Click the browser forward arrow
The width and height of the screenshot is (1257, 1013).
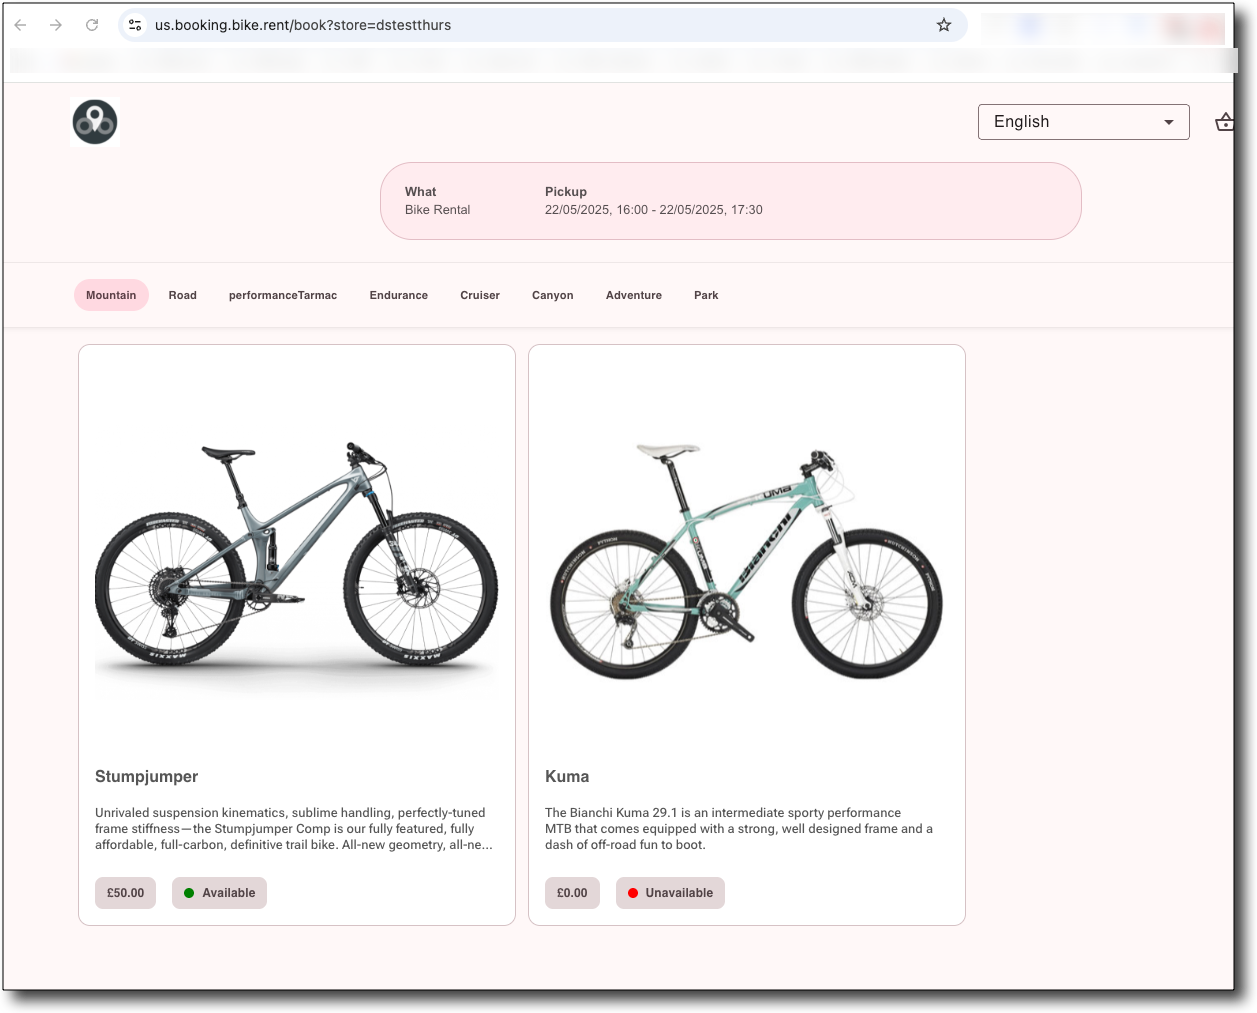56,25
